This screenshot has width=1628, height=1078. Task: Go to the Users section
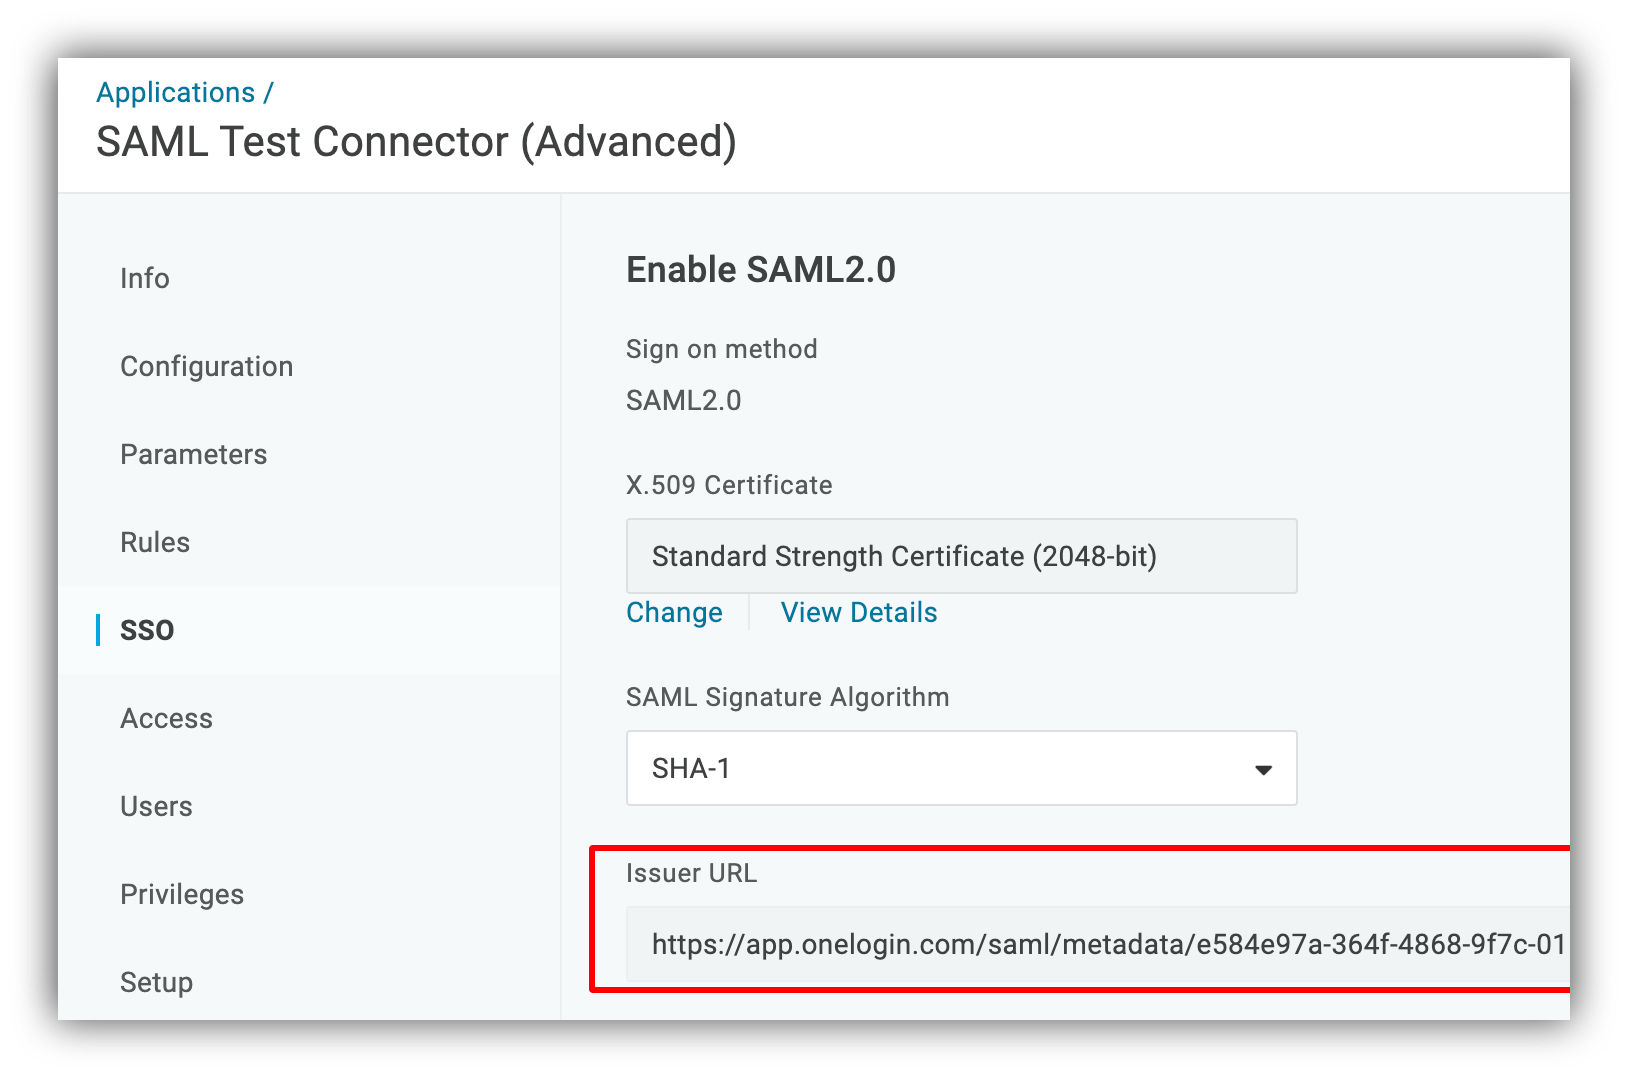[x=156, y=806]
